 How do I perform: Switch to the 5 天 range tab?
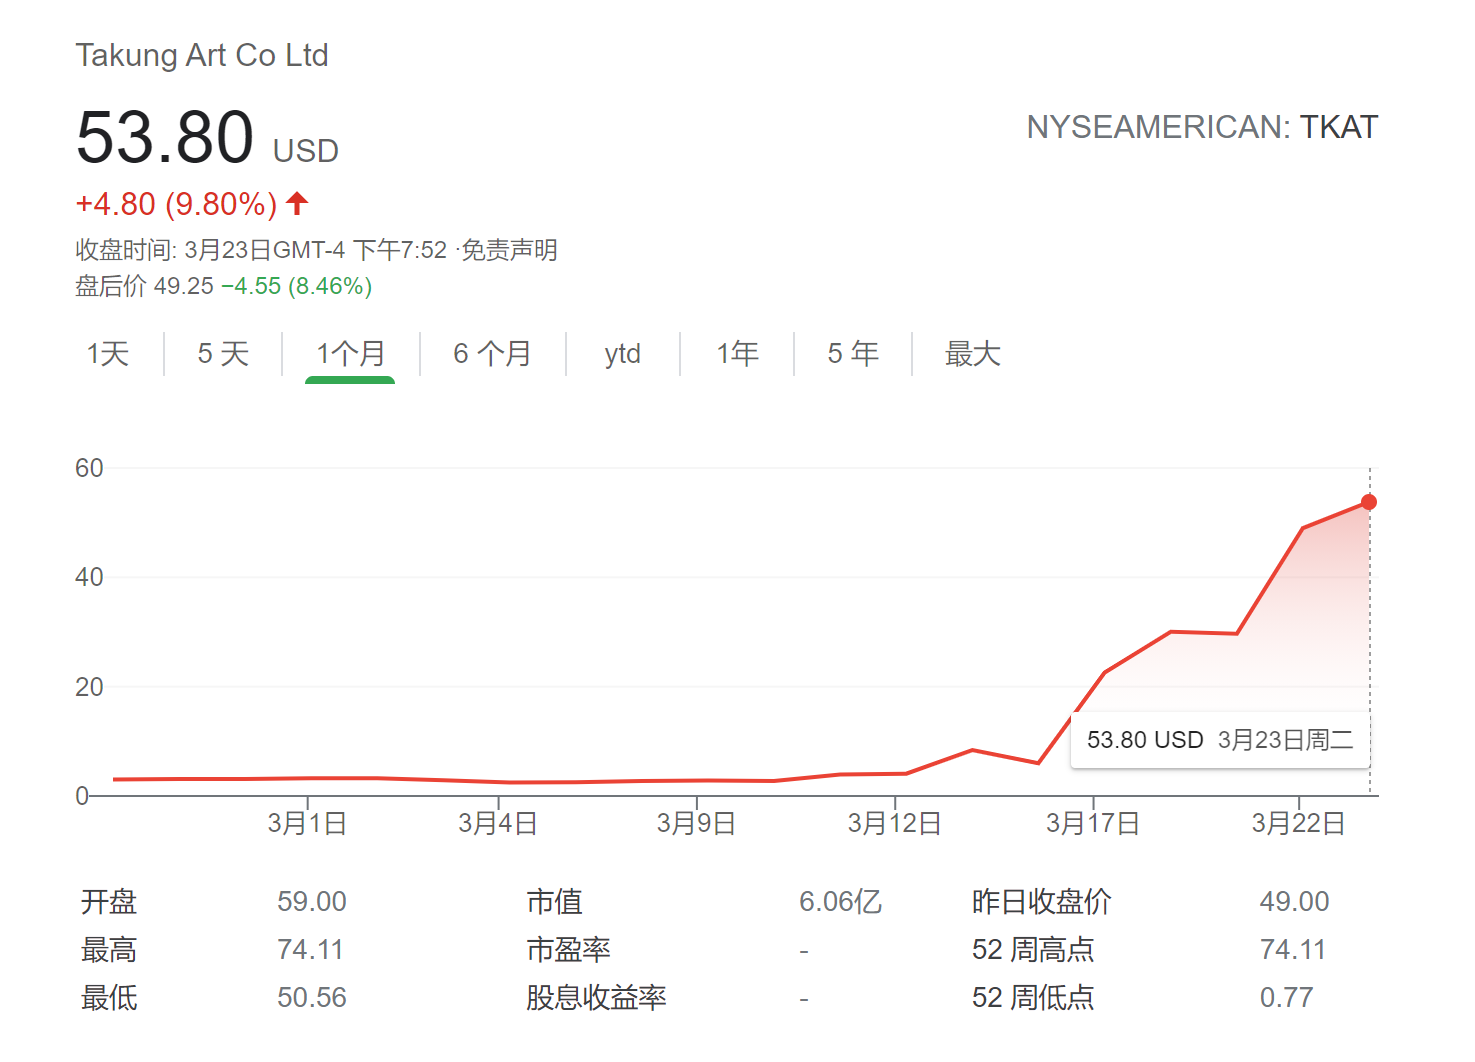[223, 354]
